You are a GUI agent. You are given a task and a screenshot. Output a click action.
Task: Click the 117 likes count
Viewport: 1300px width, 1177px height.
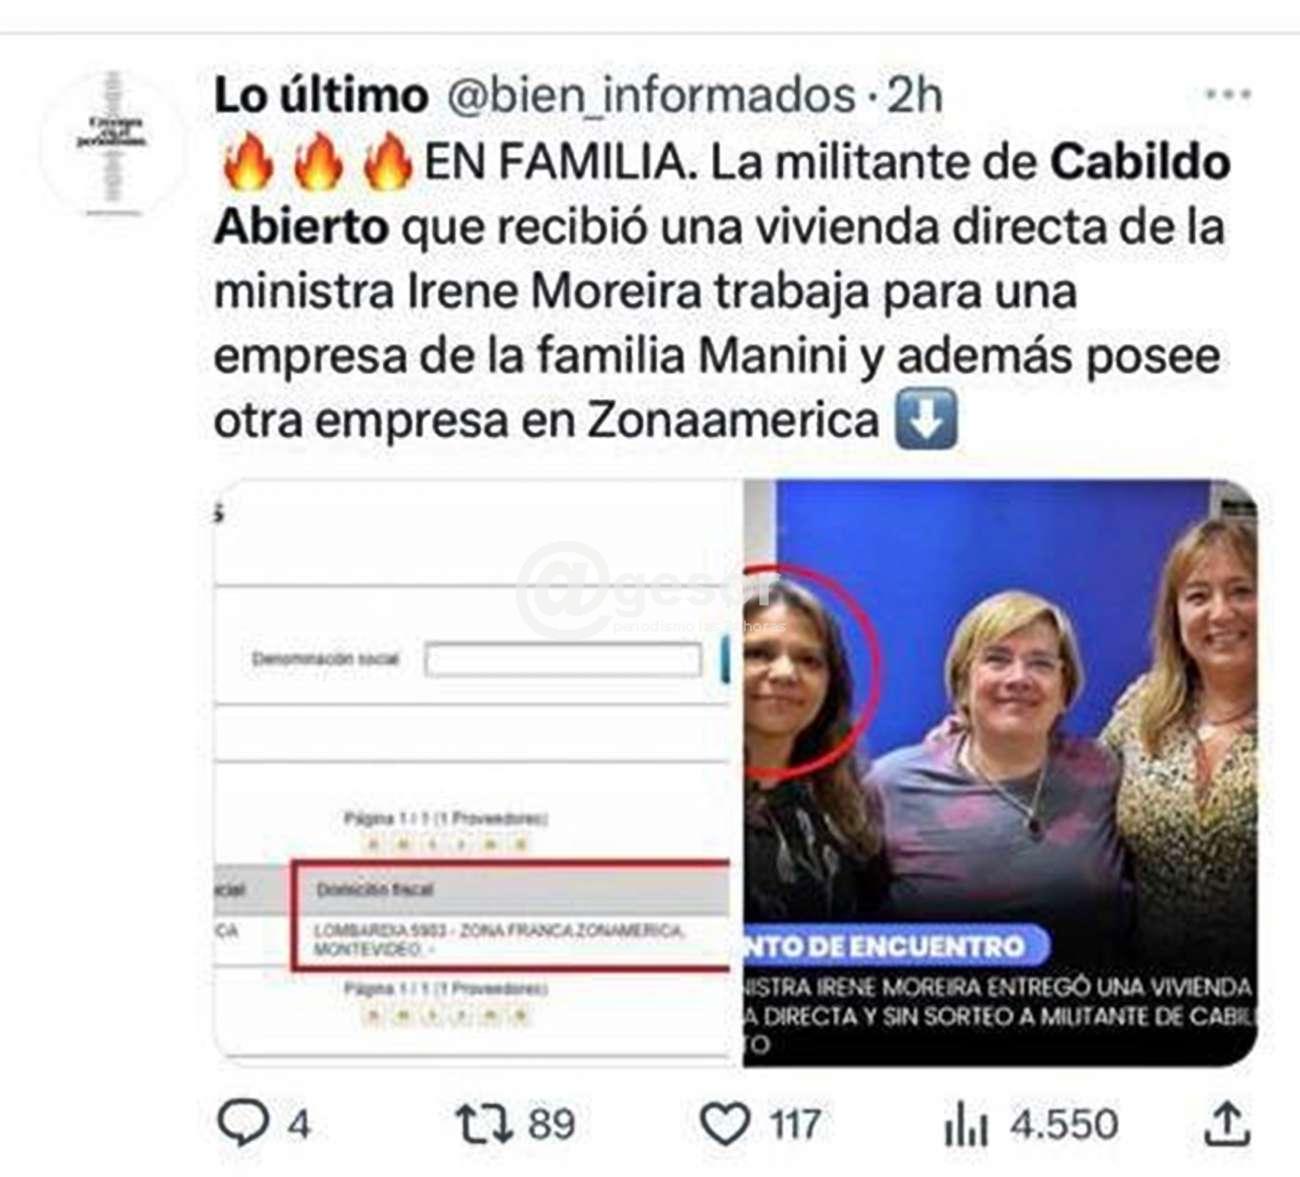(x=796, y=1124)
